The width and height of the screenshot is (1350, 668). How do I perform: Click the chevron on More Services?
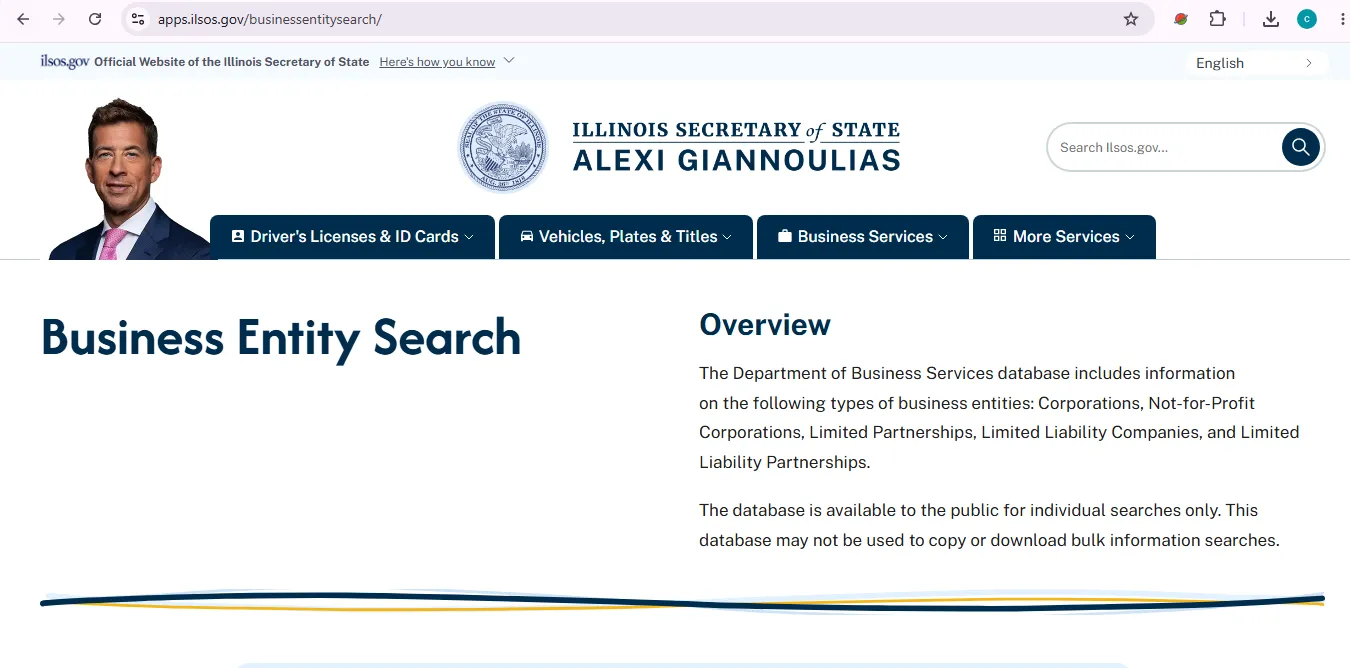1130,238
